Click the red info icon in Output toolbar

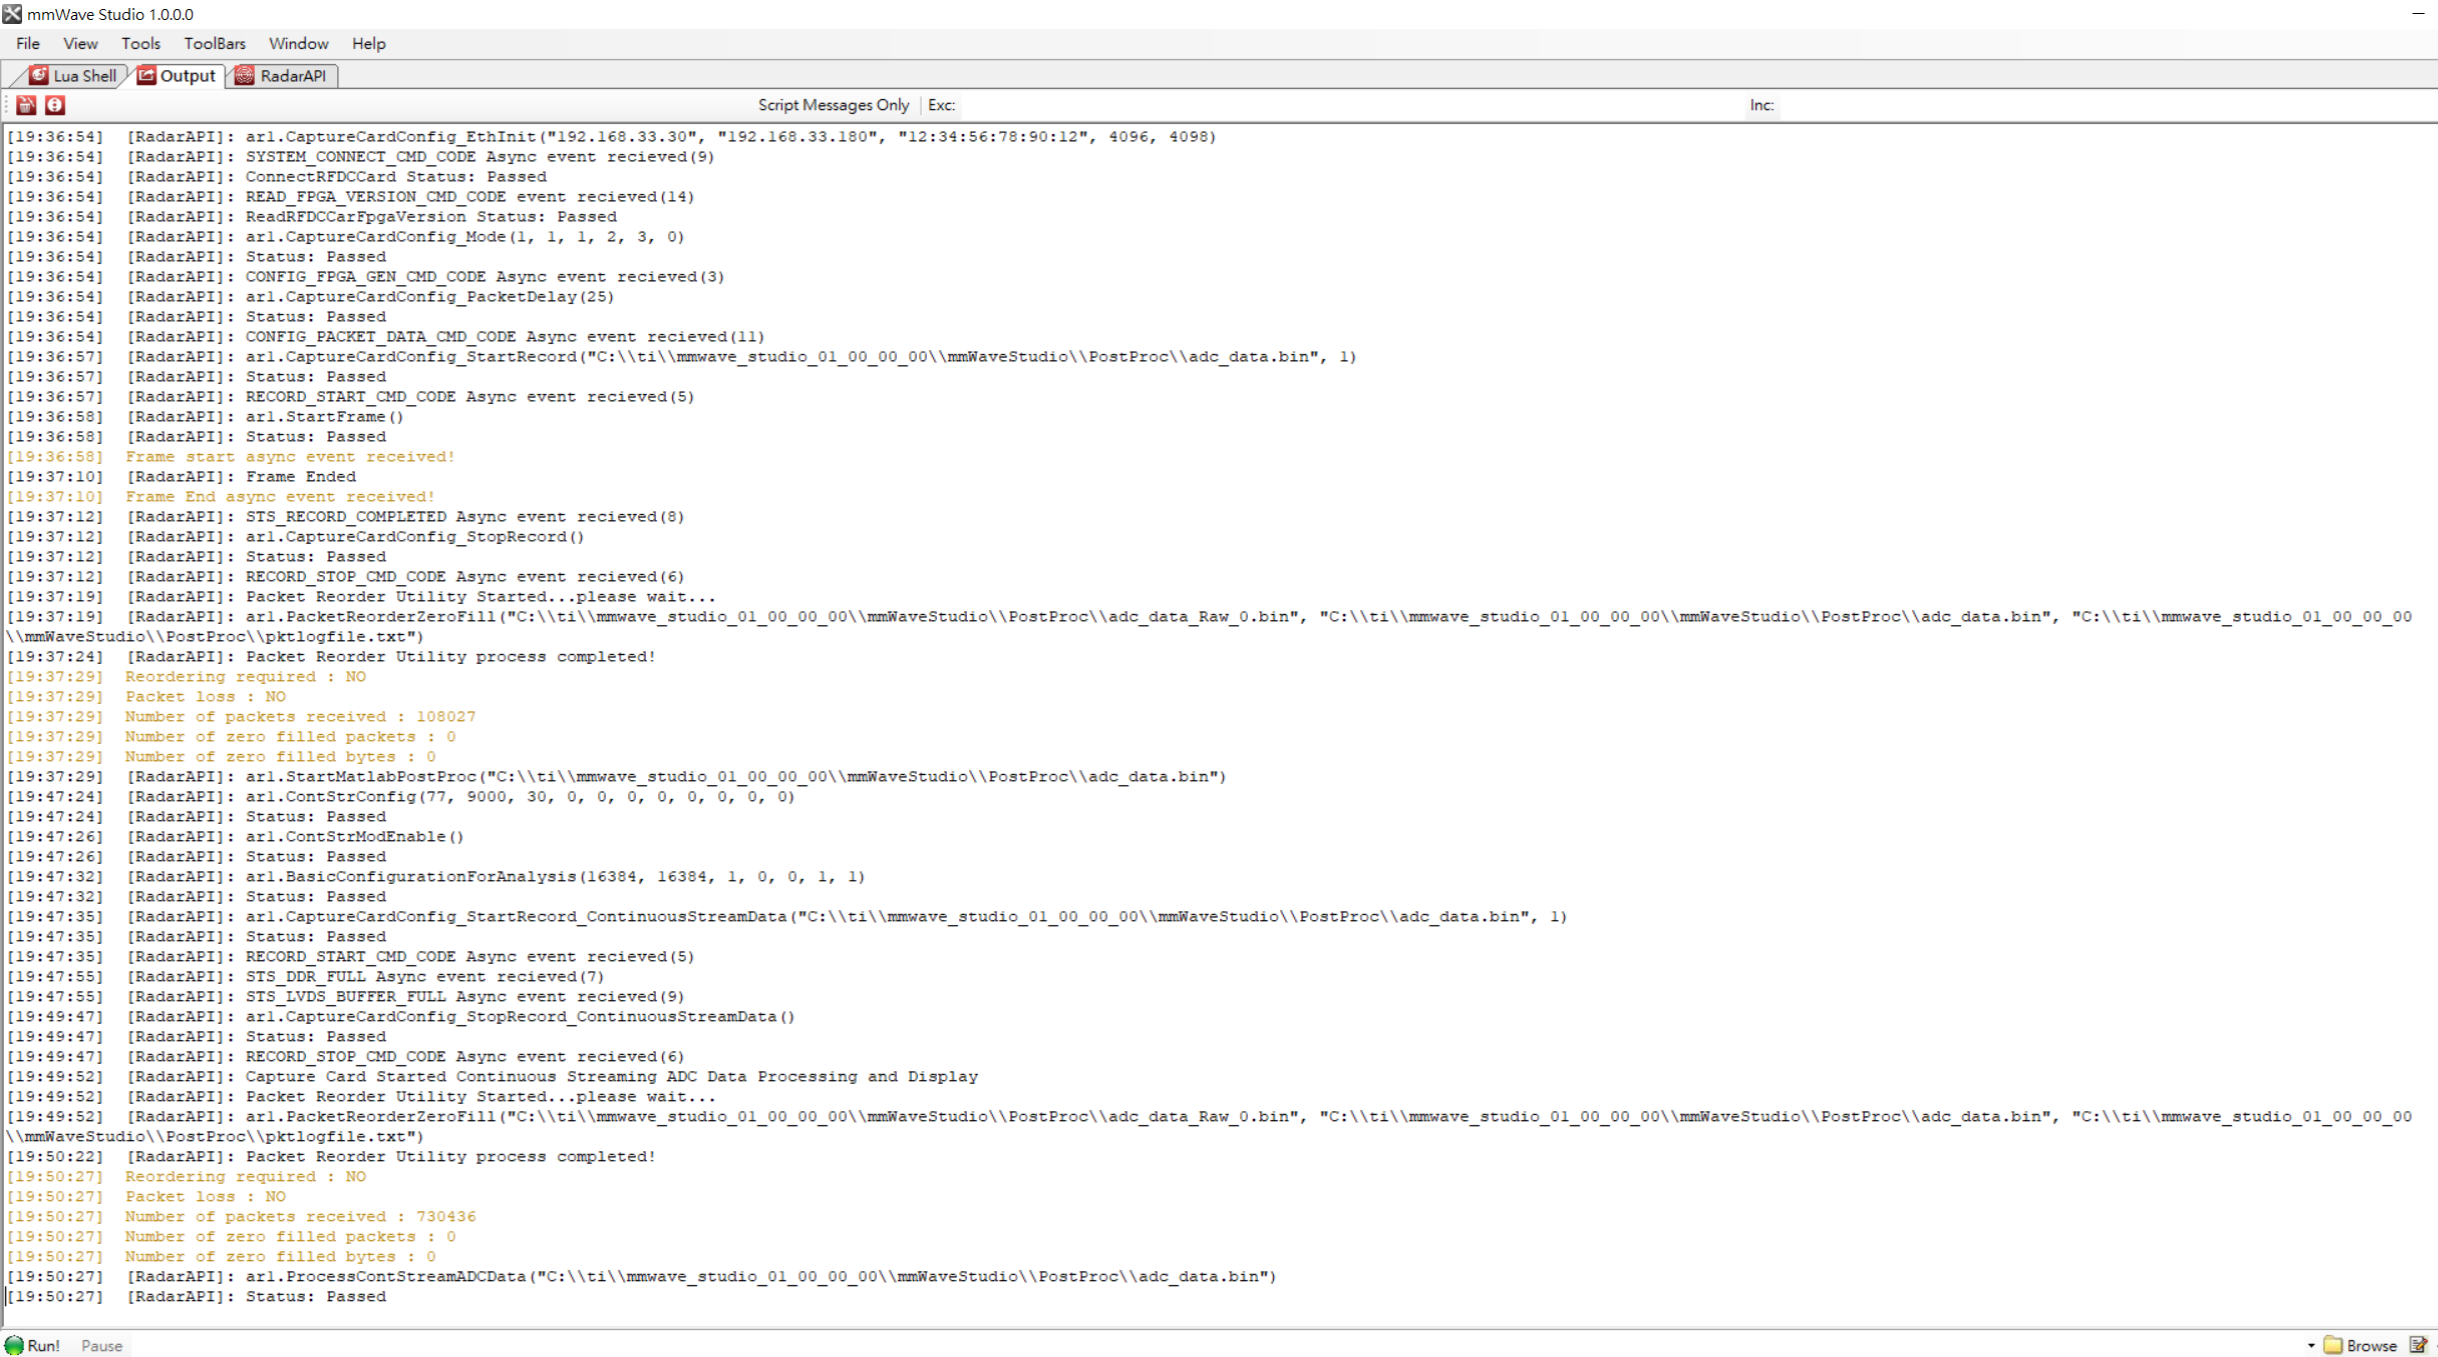point(55,105)
